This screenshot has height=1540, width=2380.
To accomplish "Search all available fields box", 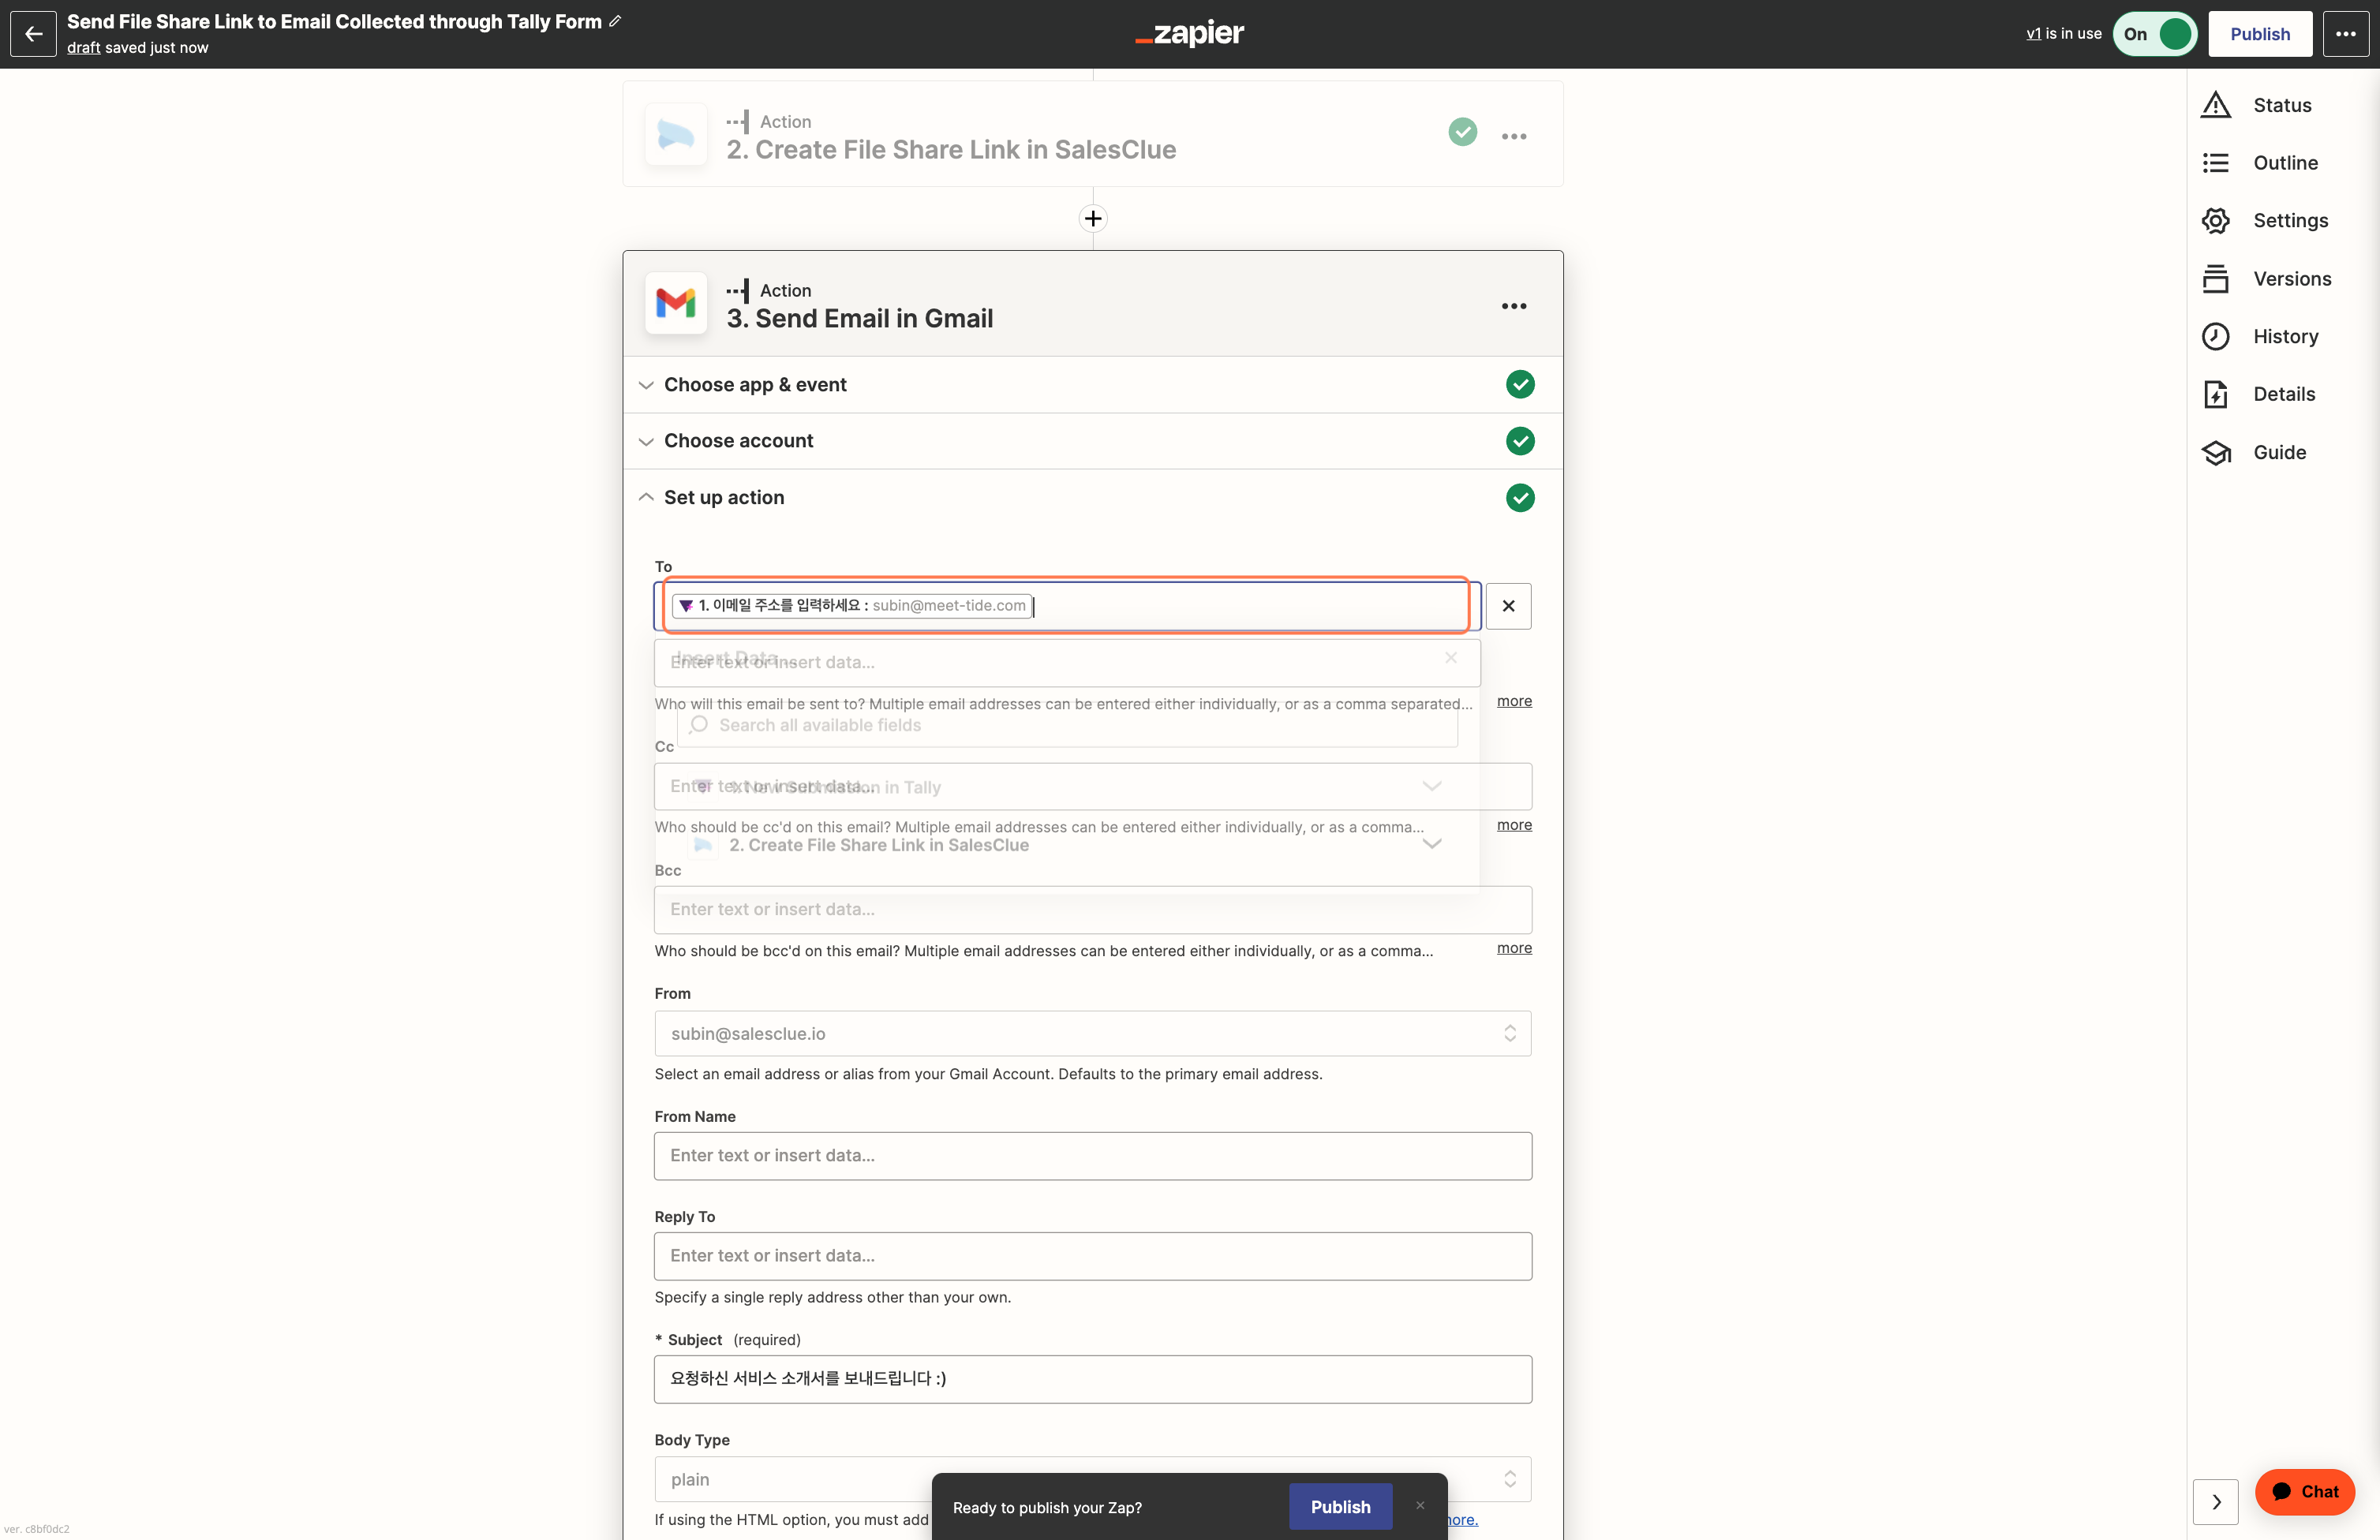I will pyautogui.click(x=1067, y=725).
